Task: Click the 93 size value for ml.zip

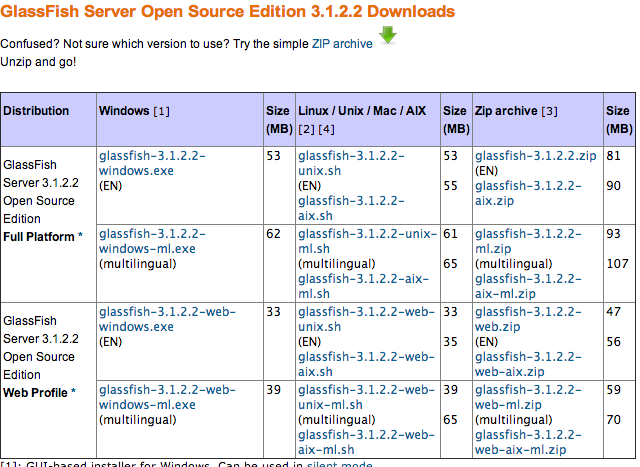Action: pos(613,234)
